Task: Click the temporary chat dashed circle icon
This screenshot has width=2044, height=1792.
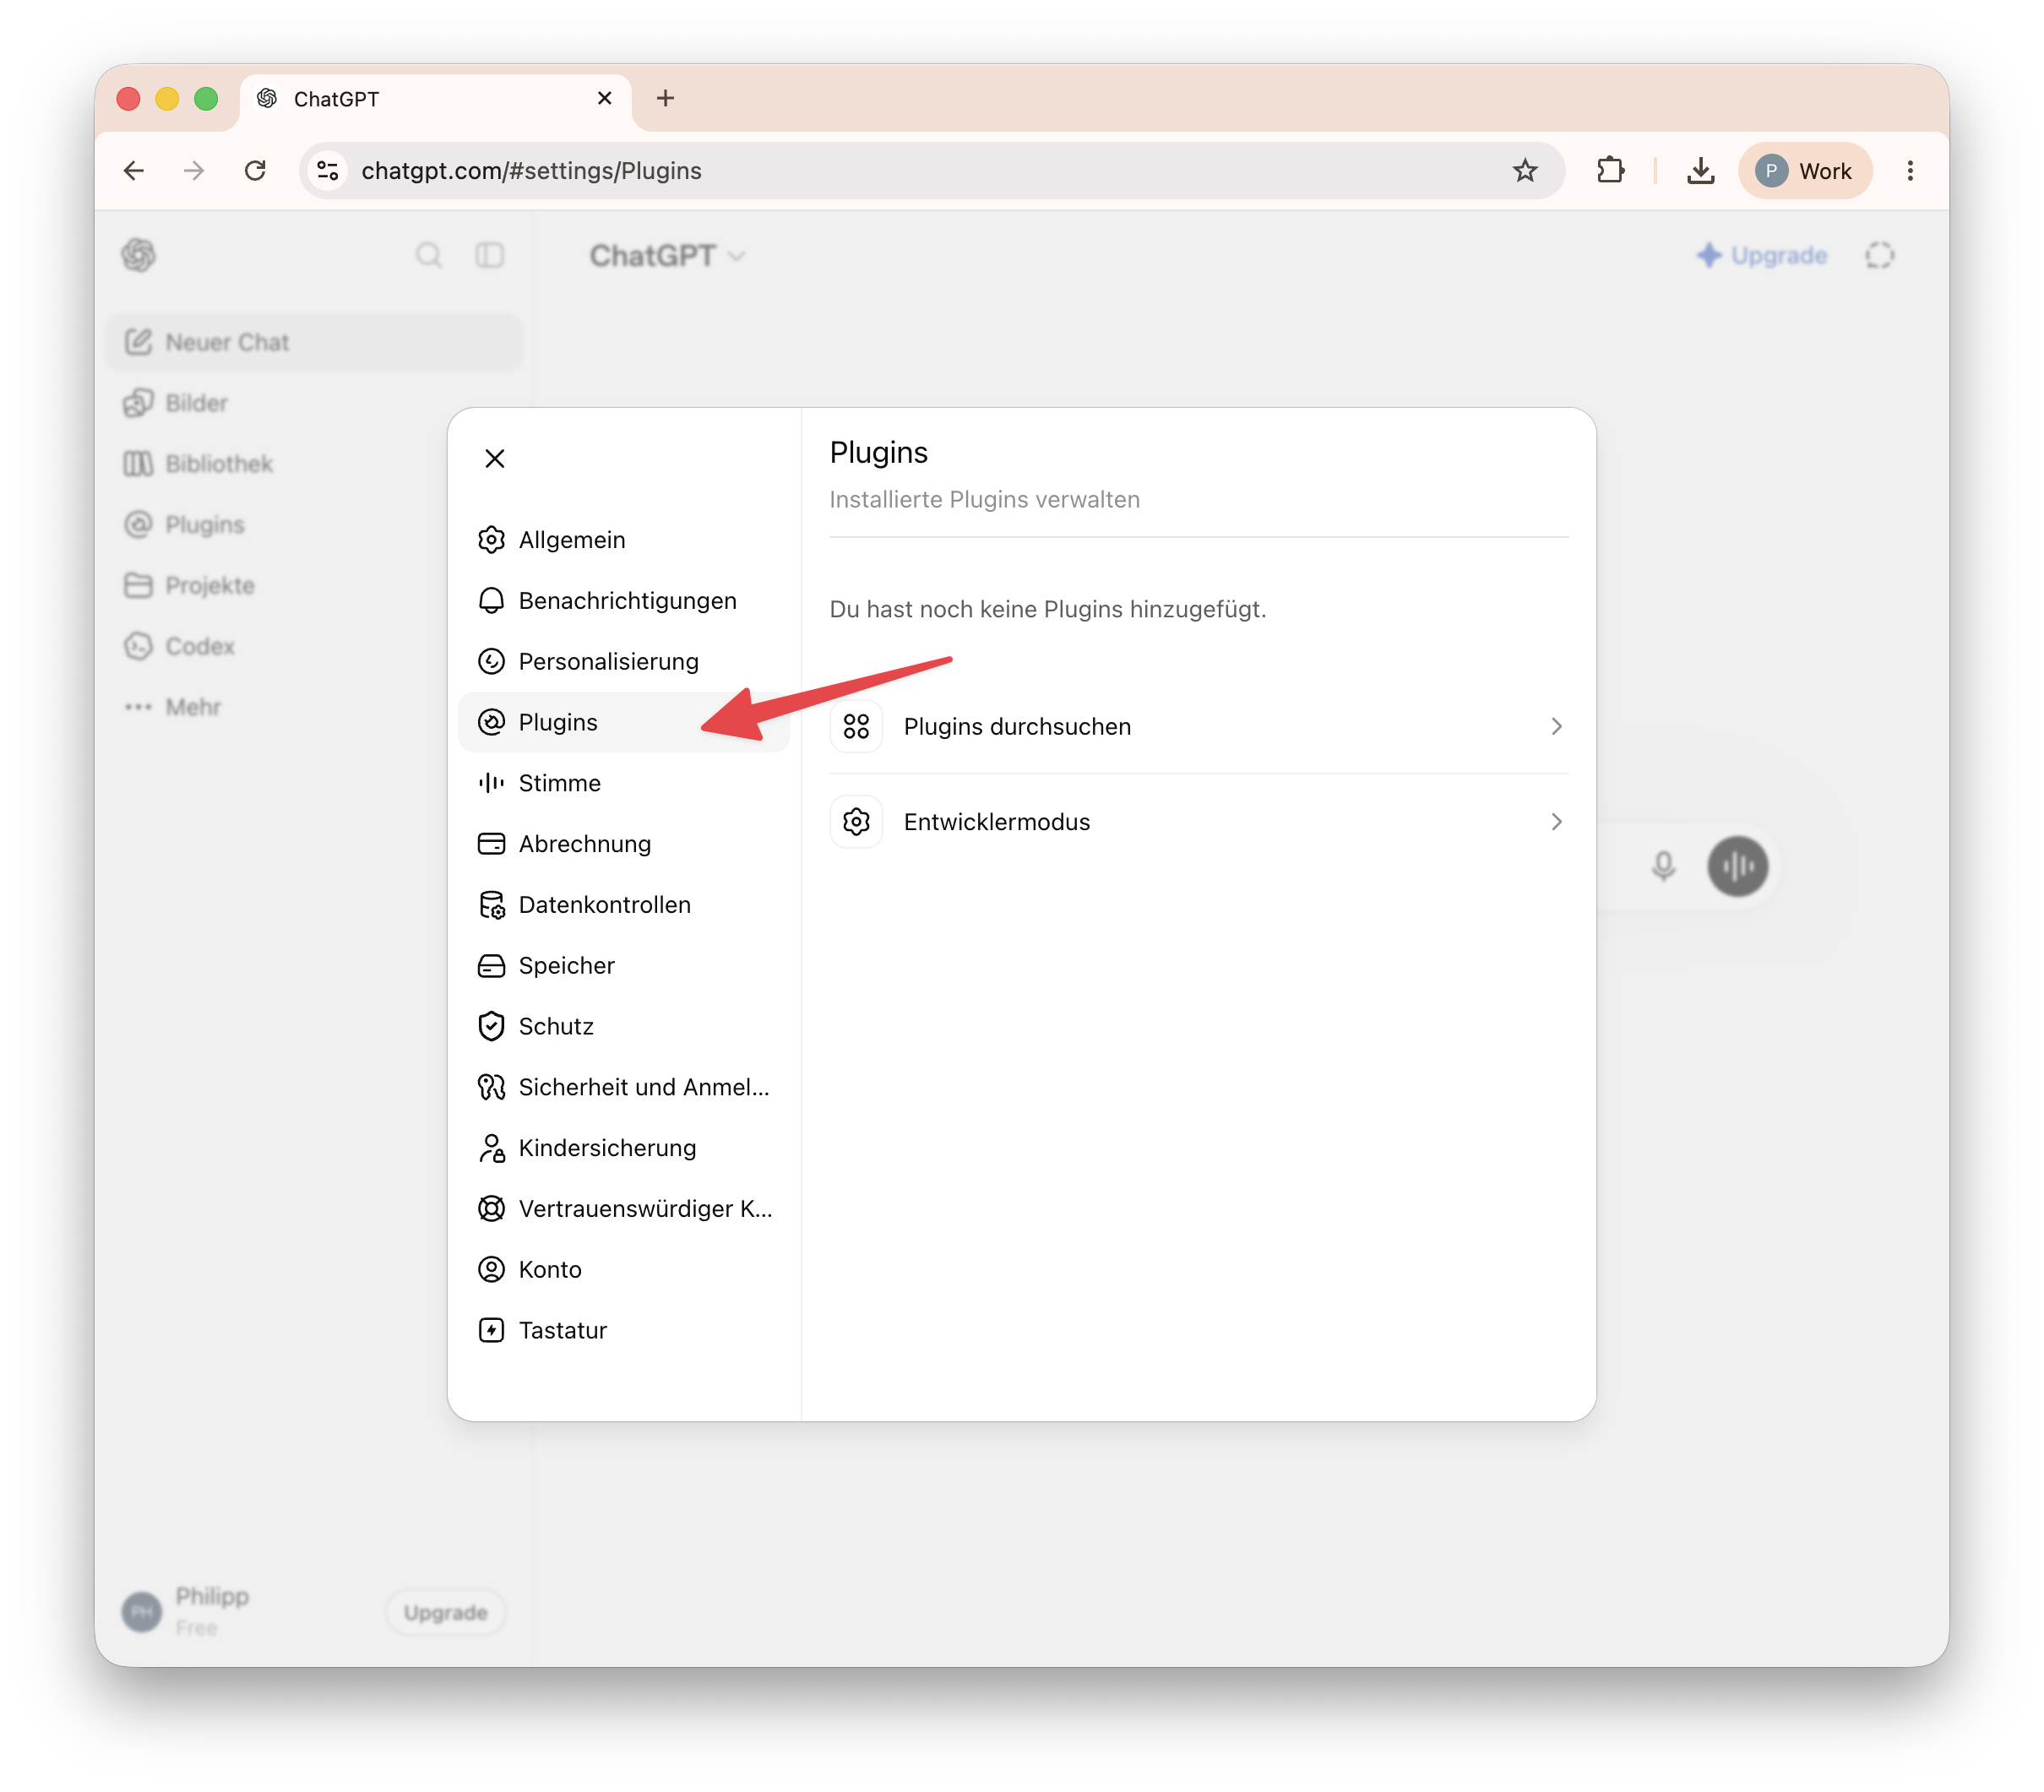Action: (1879, 256)
